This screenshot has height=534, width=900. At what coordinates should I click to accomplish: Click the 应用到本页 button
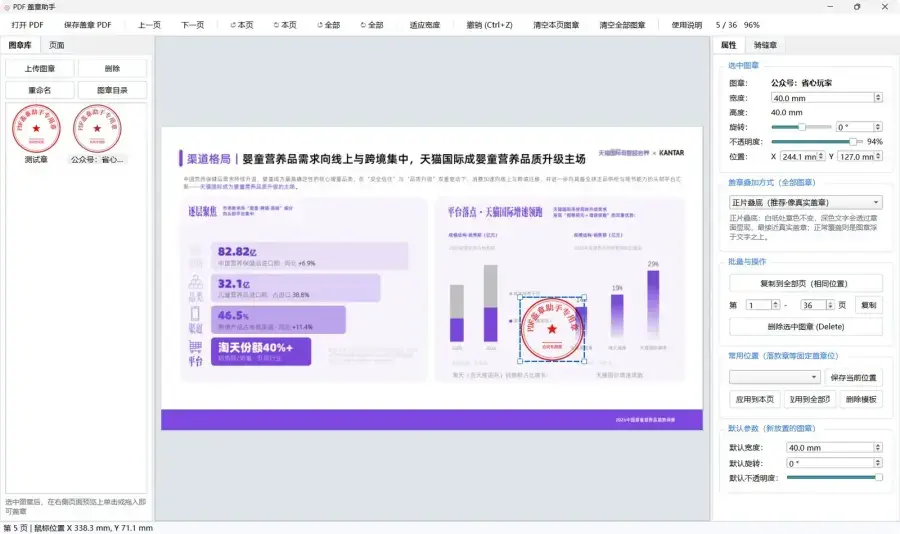(754, 399)
